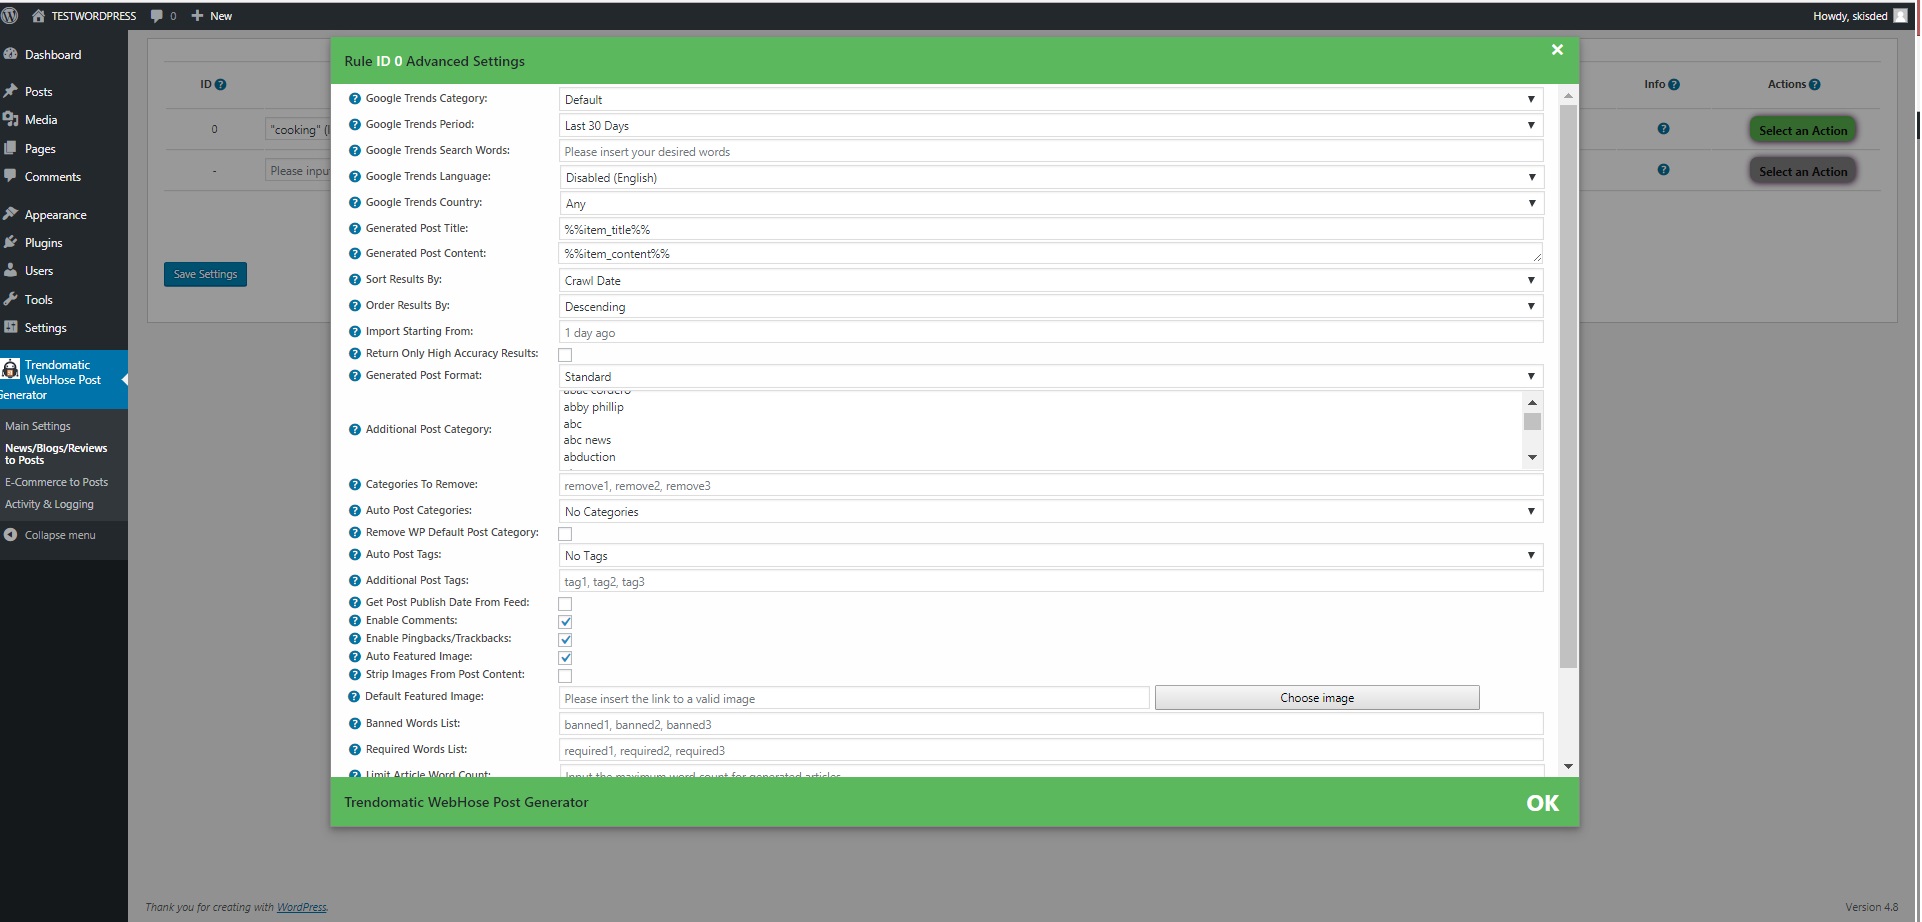Click Save Settings button
The height and width of the screenshot is (922, 1922).
[205, 274]
